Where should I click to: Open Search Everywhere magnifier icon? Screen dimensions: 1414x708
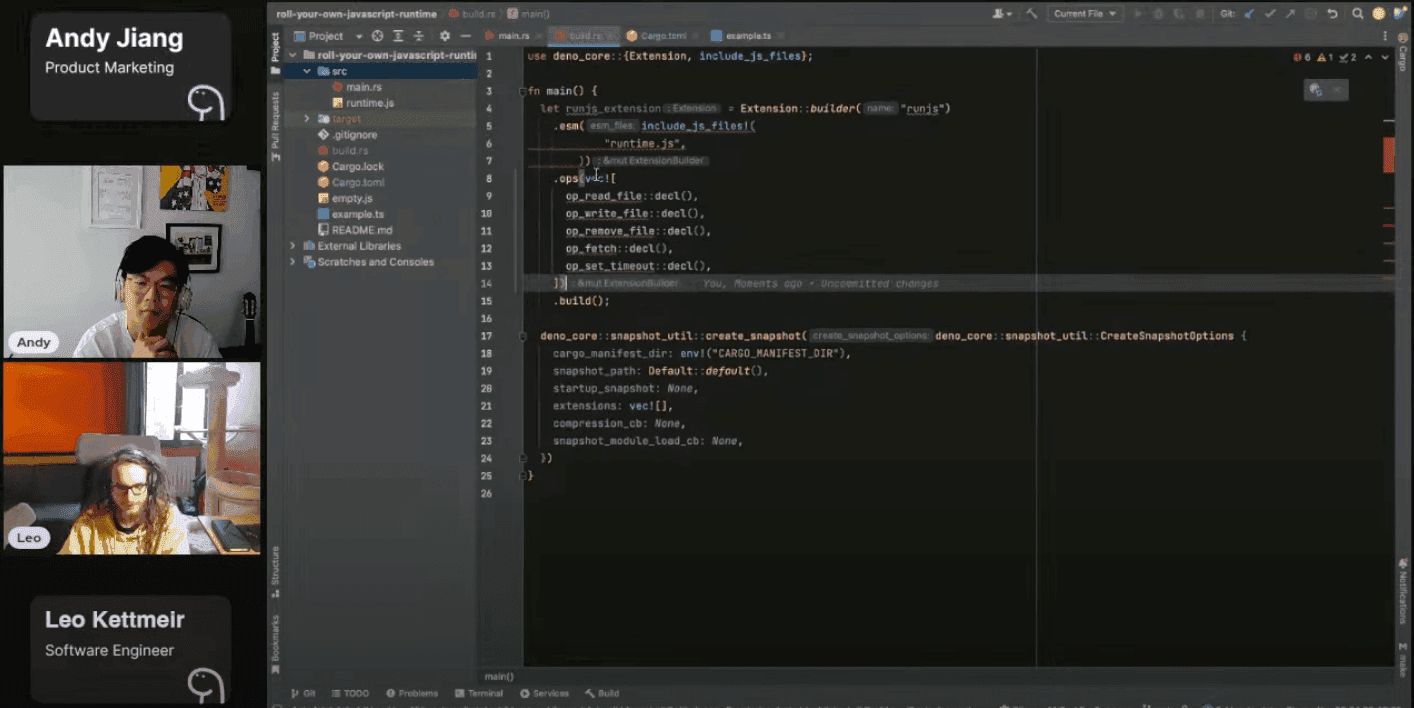pos(1358,14)
